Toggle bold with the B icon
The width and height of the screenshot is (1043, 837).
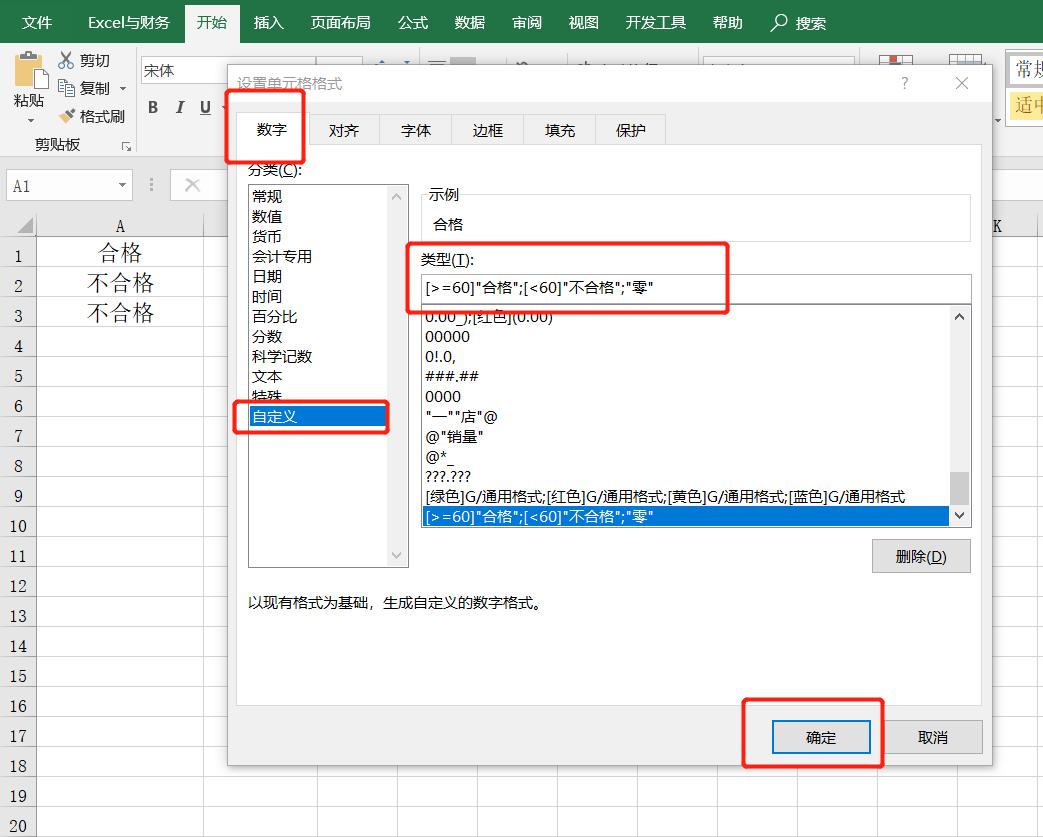coord(152,107)
